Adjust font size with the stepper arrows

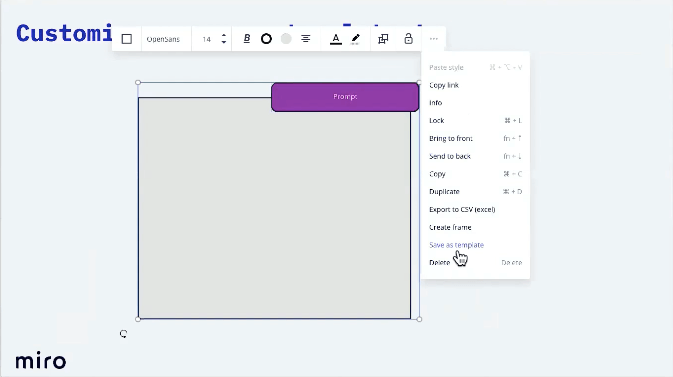click(224, 39)
